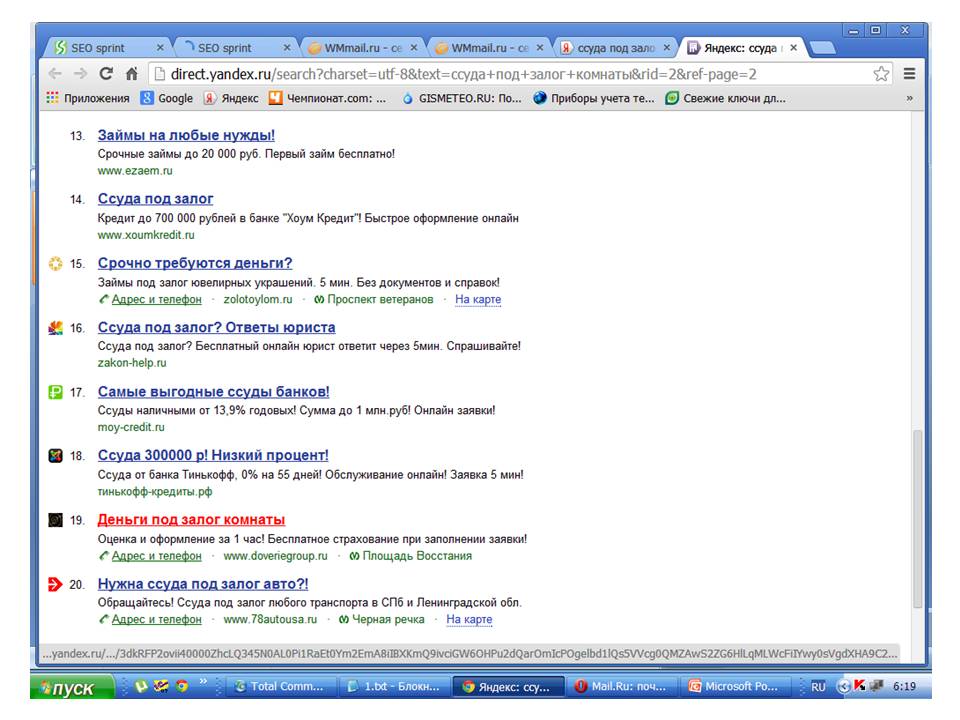Click the RU language indicator
This screenshot has width=960, height=720.
(x=818, y=687)
